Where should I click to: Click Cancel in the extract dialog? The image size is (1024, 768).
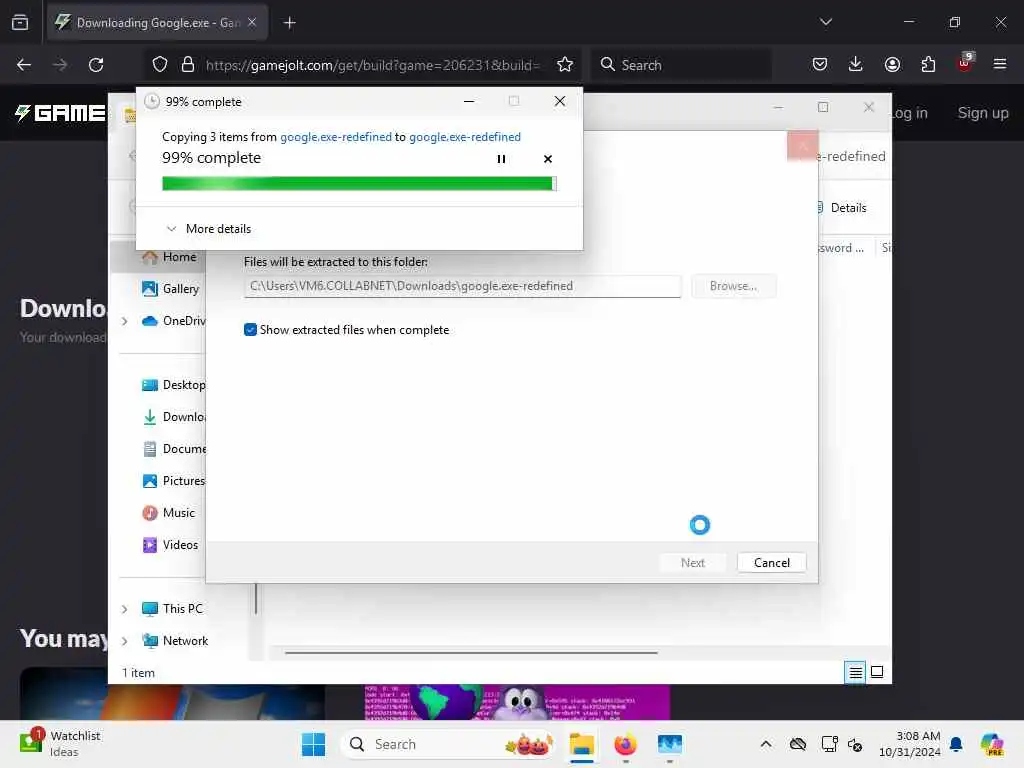(771, 562)
